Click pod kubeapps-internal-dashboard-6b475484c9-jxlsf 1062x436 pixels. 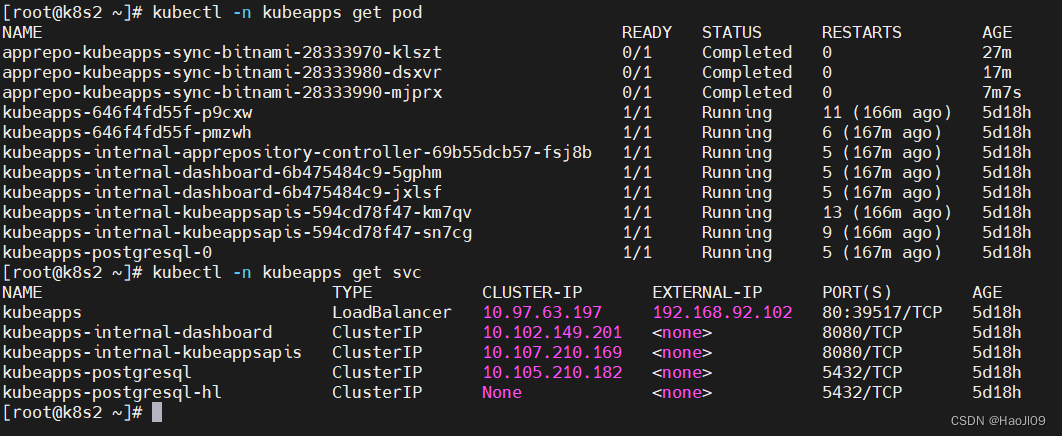(222, 192)
